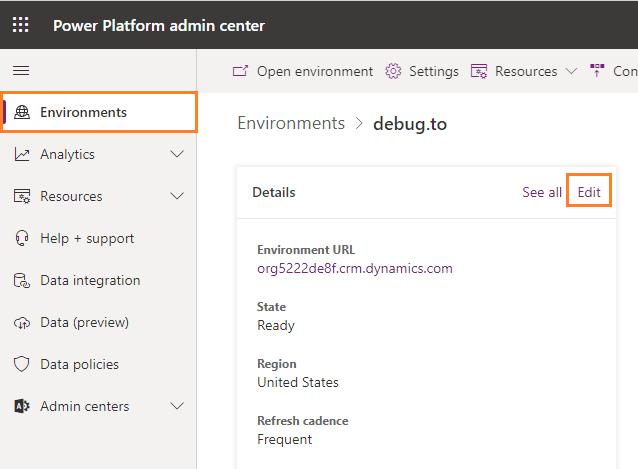Screen dimensions: 638x469
Task: Collapse the navigation hamburger menu
Action: (21, 71)
